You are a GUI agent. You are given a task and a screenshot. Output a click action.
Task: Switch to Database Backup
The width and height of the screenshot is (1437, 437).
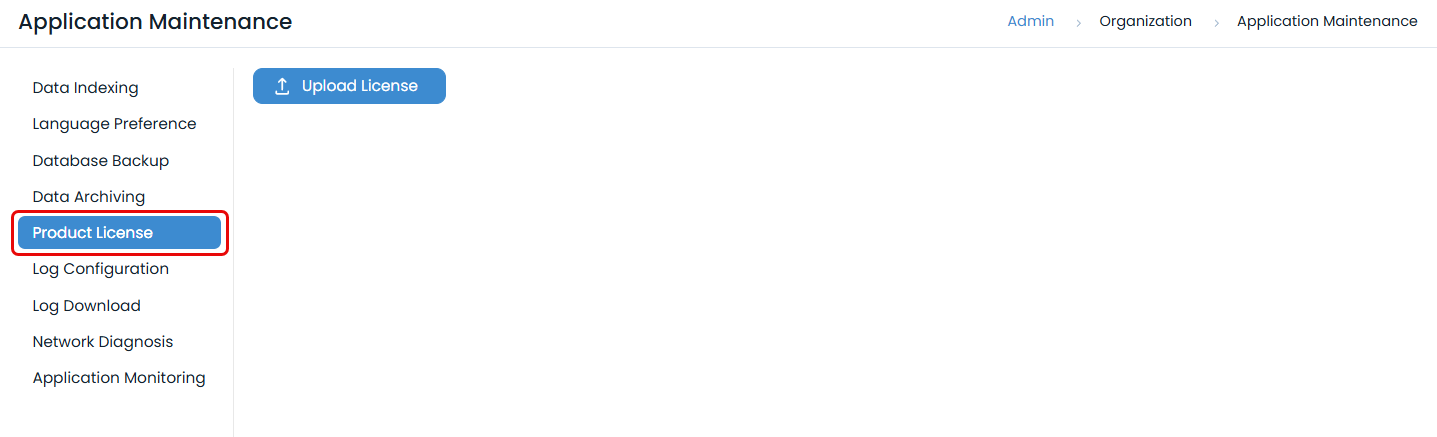coord(100,161)
